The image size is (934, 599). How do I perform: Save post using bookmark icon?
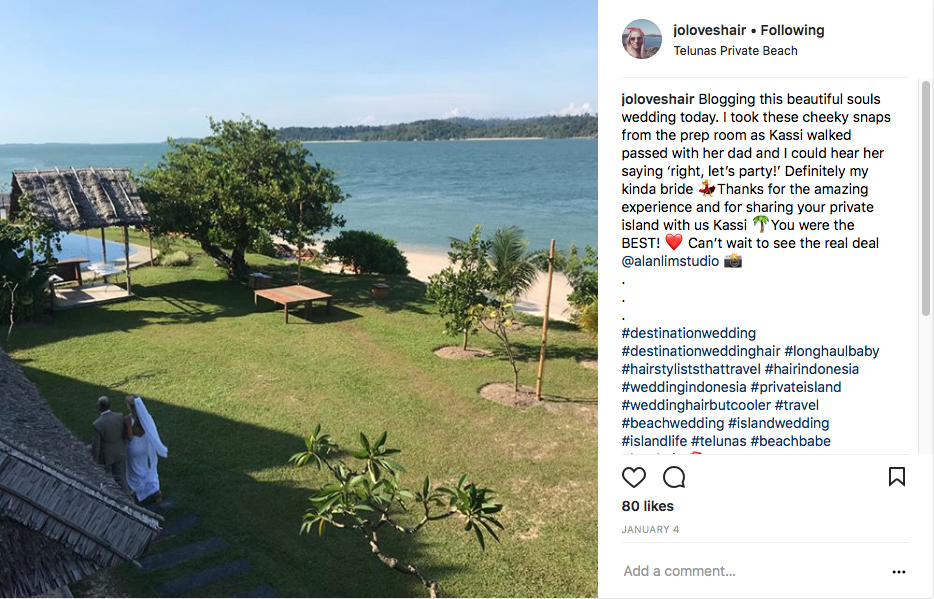point(896,477)
